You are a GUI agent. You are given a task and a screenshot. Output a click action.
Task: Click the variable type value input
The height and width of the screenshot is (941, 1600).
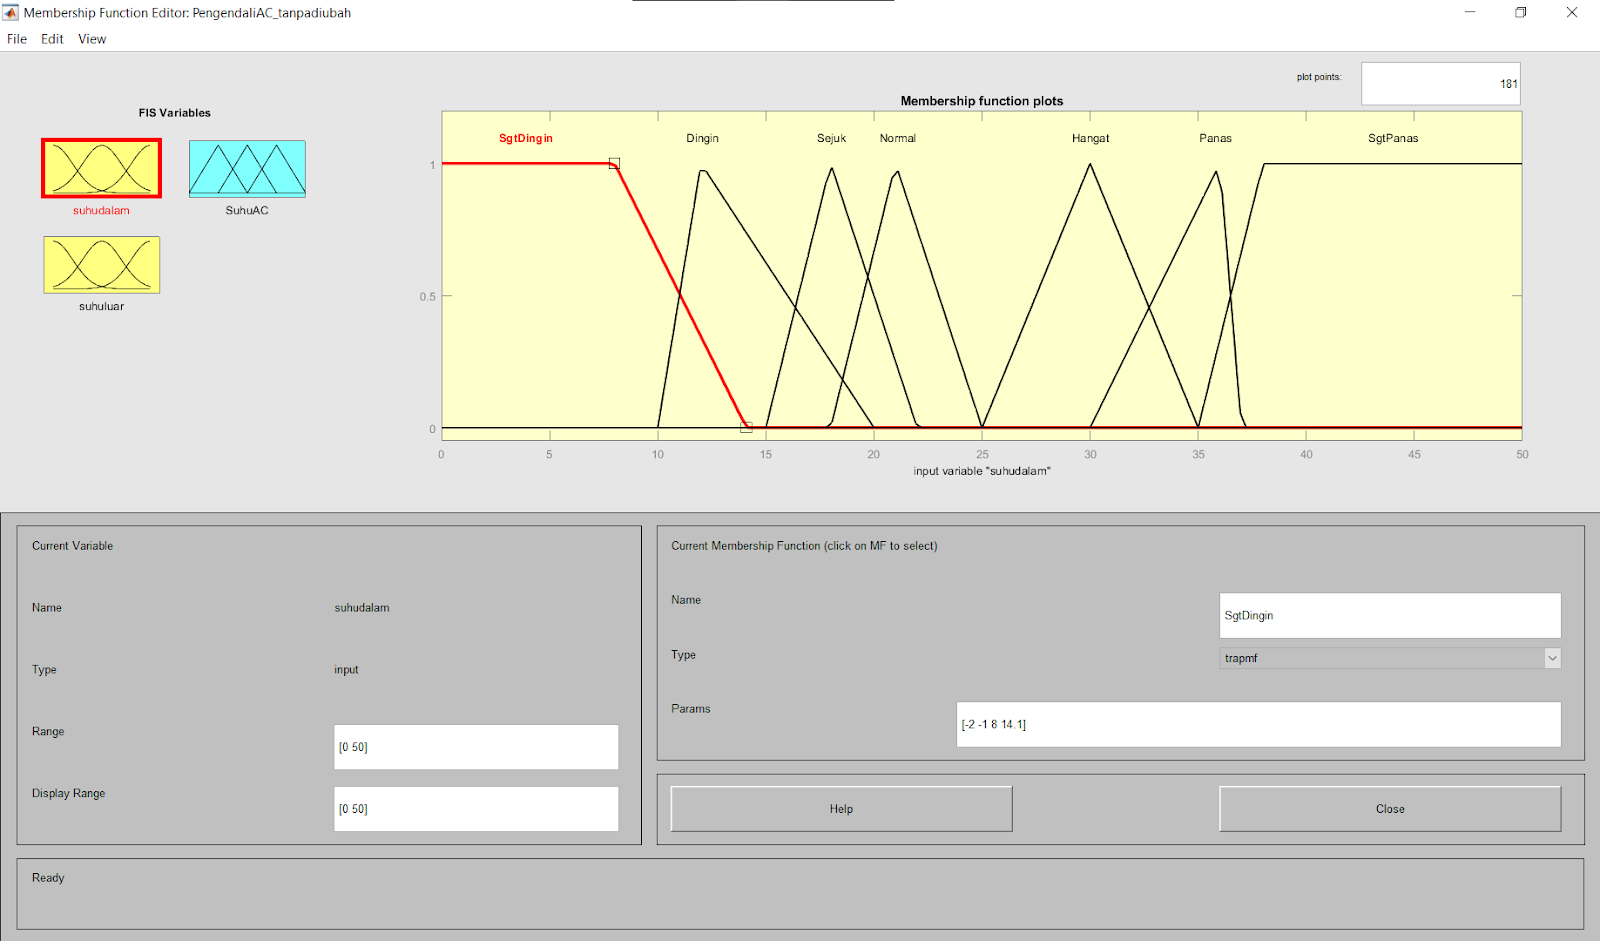[x=346, y=670]
